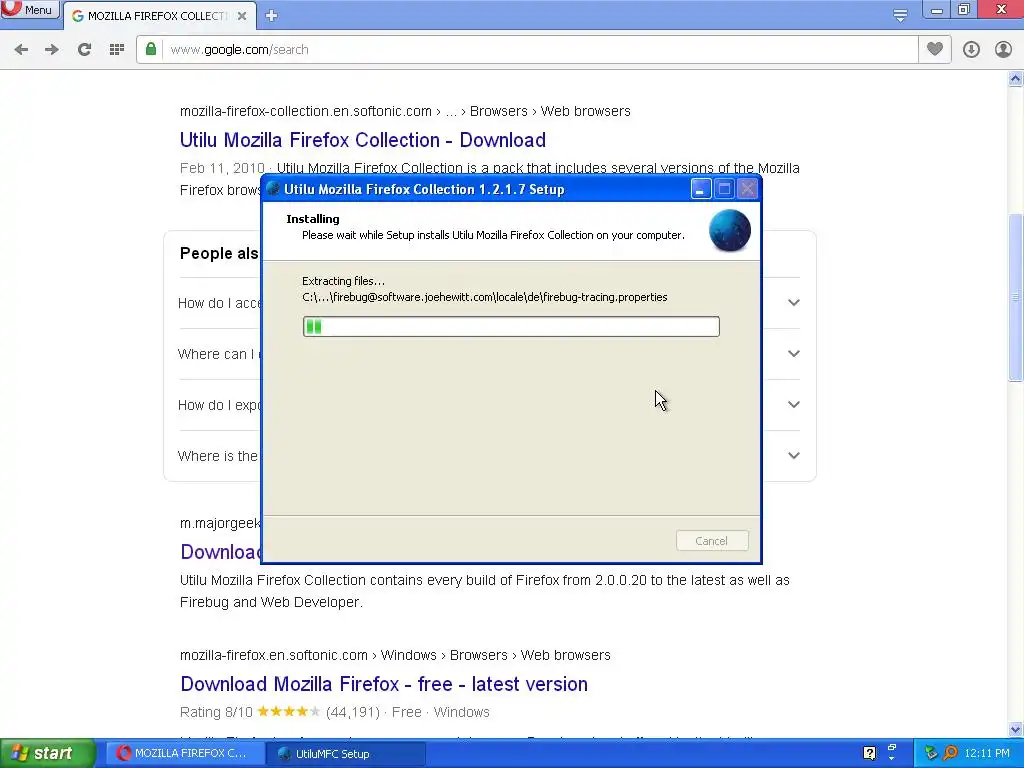Close the Google search tab
The image size is (1024, 768).
(242, 16)
